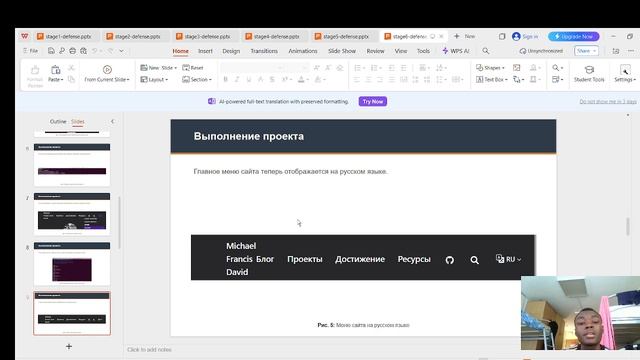640x360 pixels.
Task: Switch to the Home ribbon tab
Action: coord(180,51)
